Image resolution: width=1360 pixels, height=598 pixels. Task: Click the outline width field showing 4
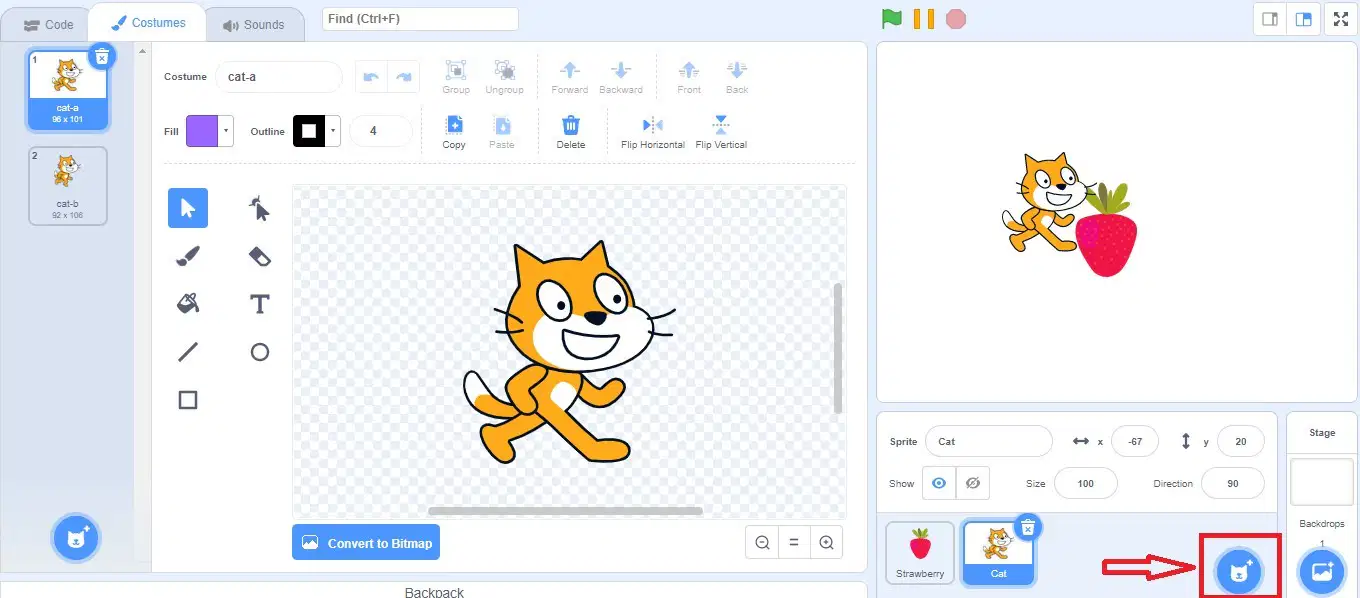pos(380,131)
